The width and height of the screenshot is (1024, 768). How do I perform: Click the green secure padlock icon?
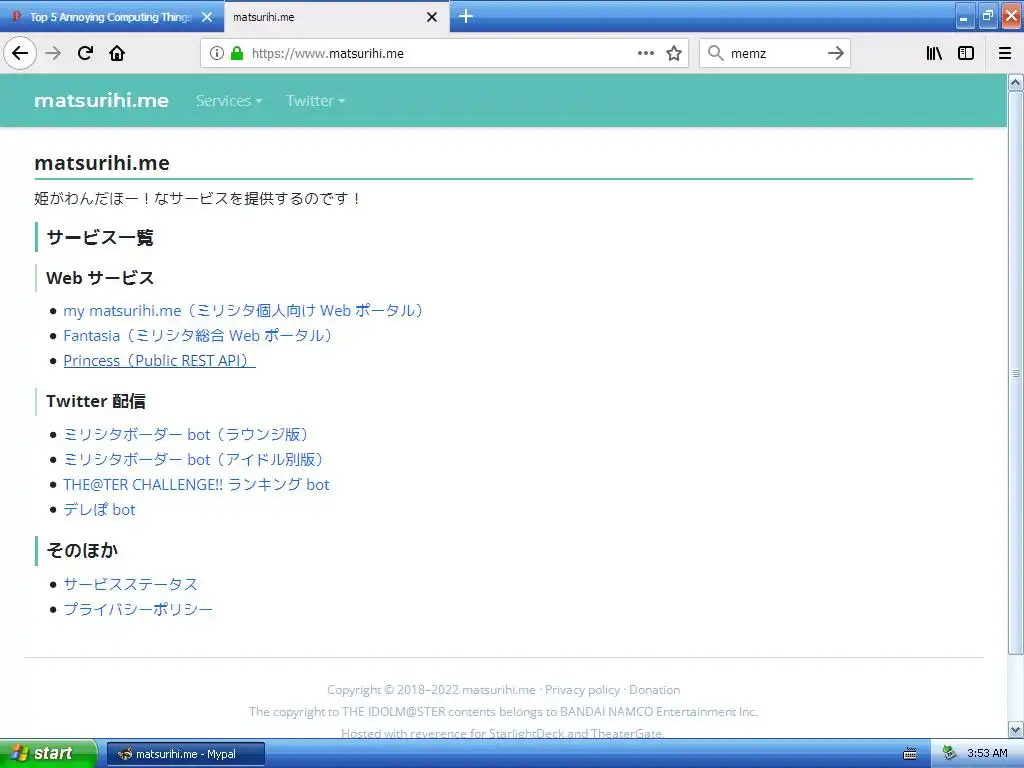237,54
